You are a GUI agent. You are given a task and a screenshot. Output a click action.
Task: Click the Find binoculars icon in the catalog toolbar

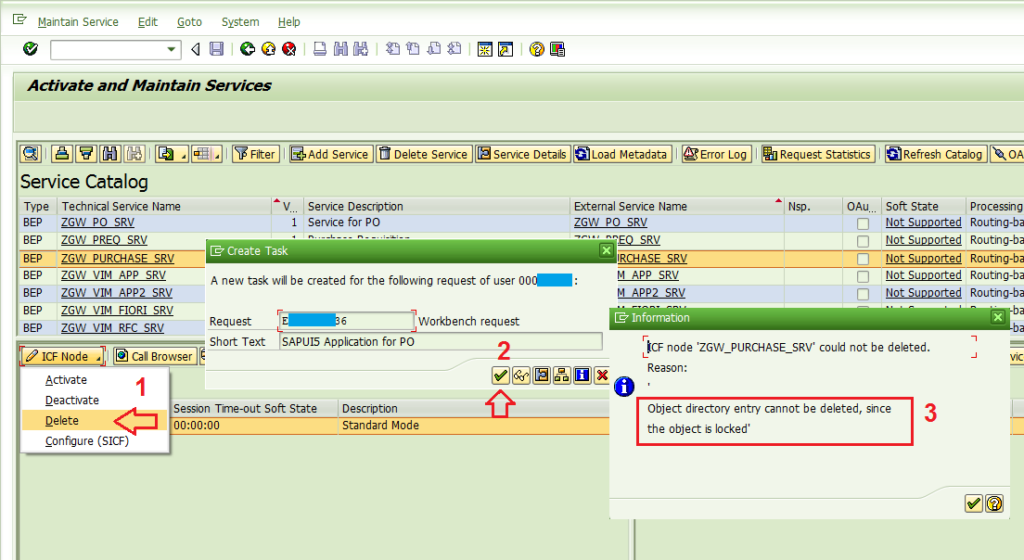click(x=110, y=154)
